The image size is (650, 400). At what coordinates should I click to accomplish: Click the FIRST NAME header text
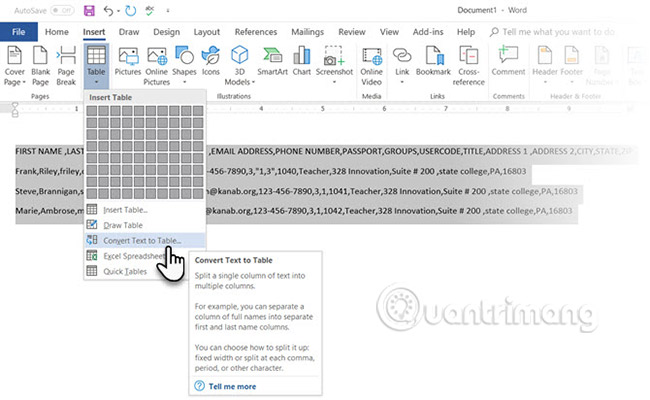39,151
